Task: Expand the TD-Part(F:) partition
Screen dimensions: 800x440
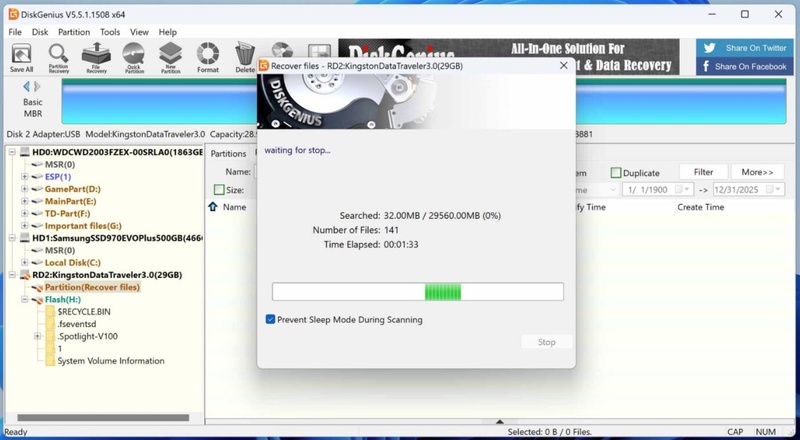Action: tap(24, 213)
